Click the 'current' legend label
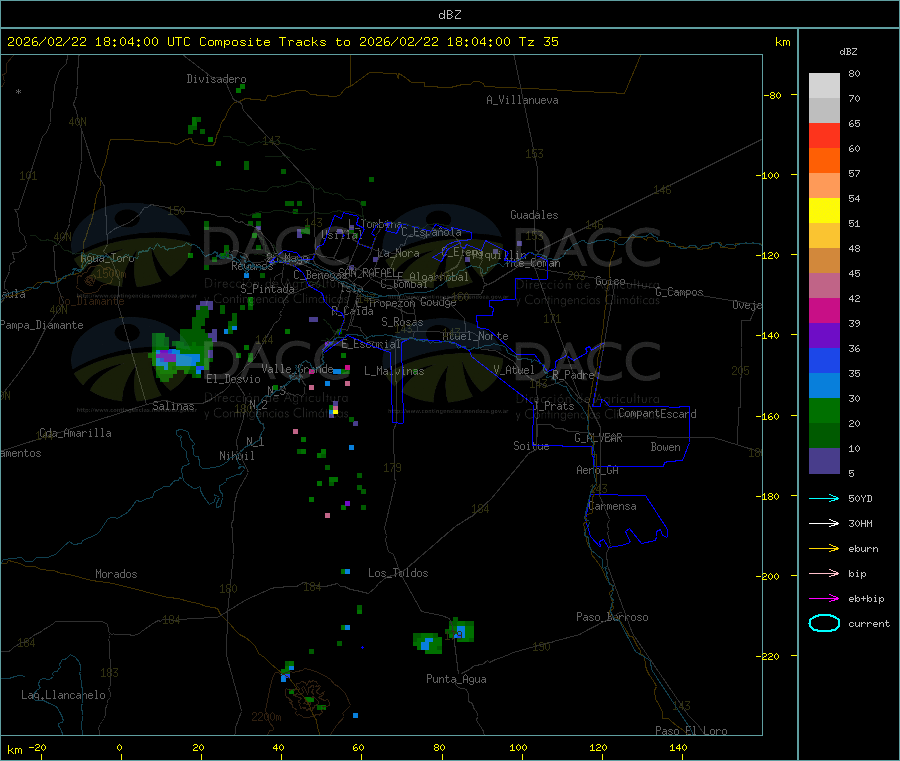The height and width of the screenshot is (761, 900). point(869,623)
